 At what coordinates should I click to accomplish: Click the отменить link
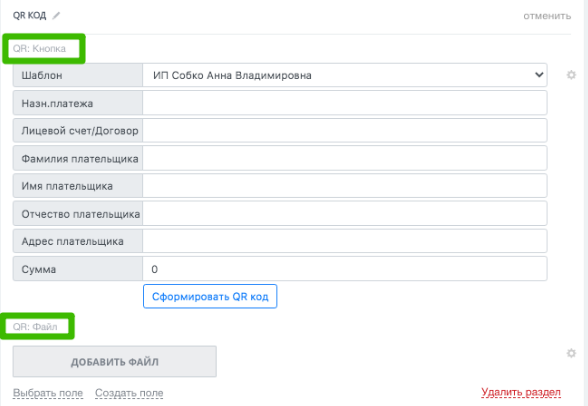tap(547, 16)
